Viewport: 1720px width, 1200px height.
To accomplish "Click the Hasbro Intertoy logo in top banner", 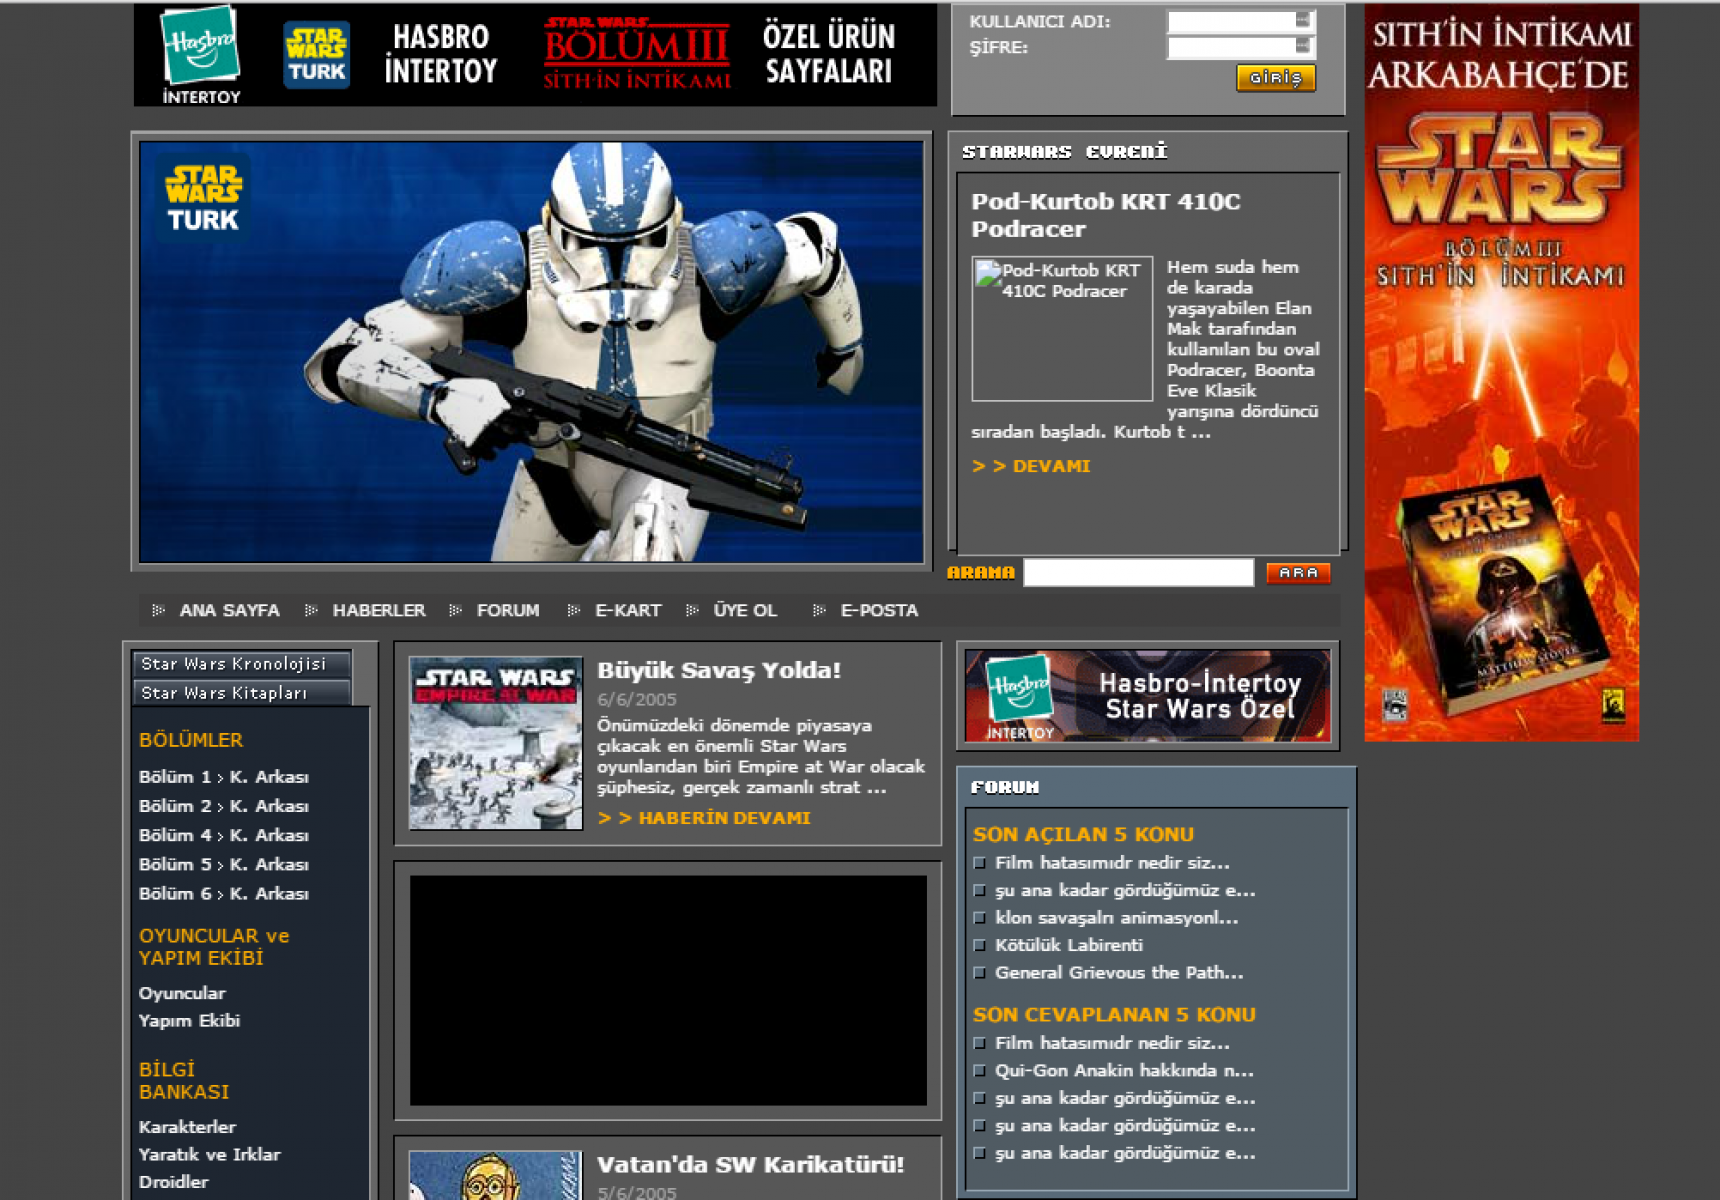I will pyautogui.click(x=201, y=55).
